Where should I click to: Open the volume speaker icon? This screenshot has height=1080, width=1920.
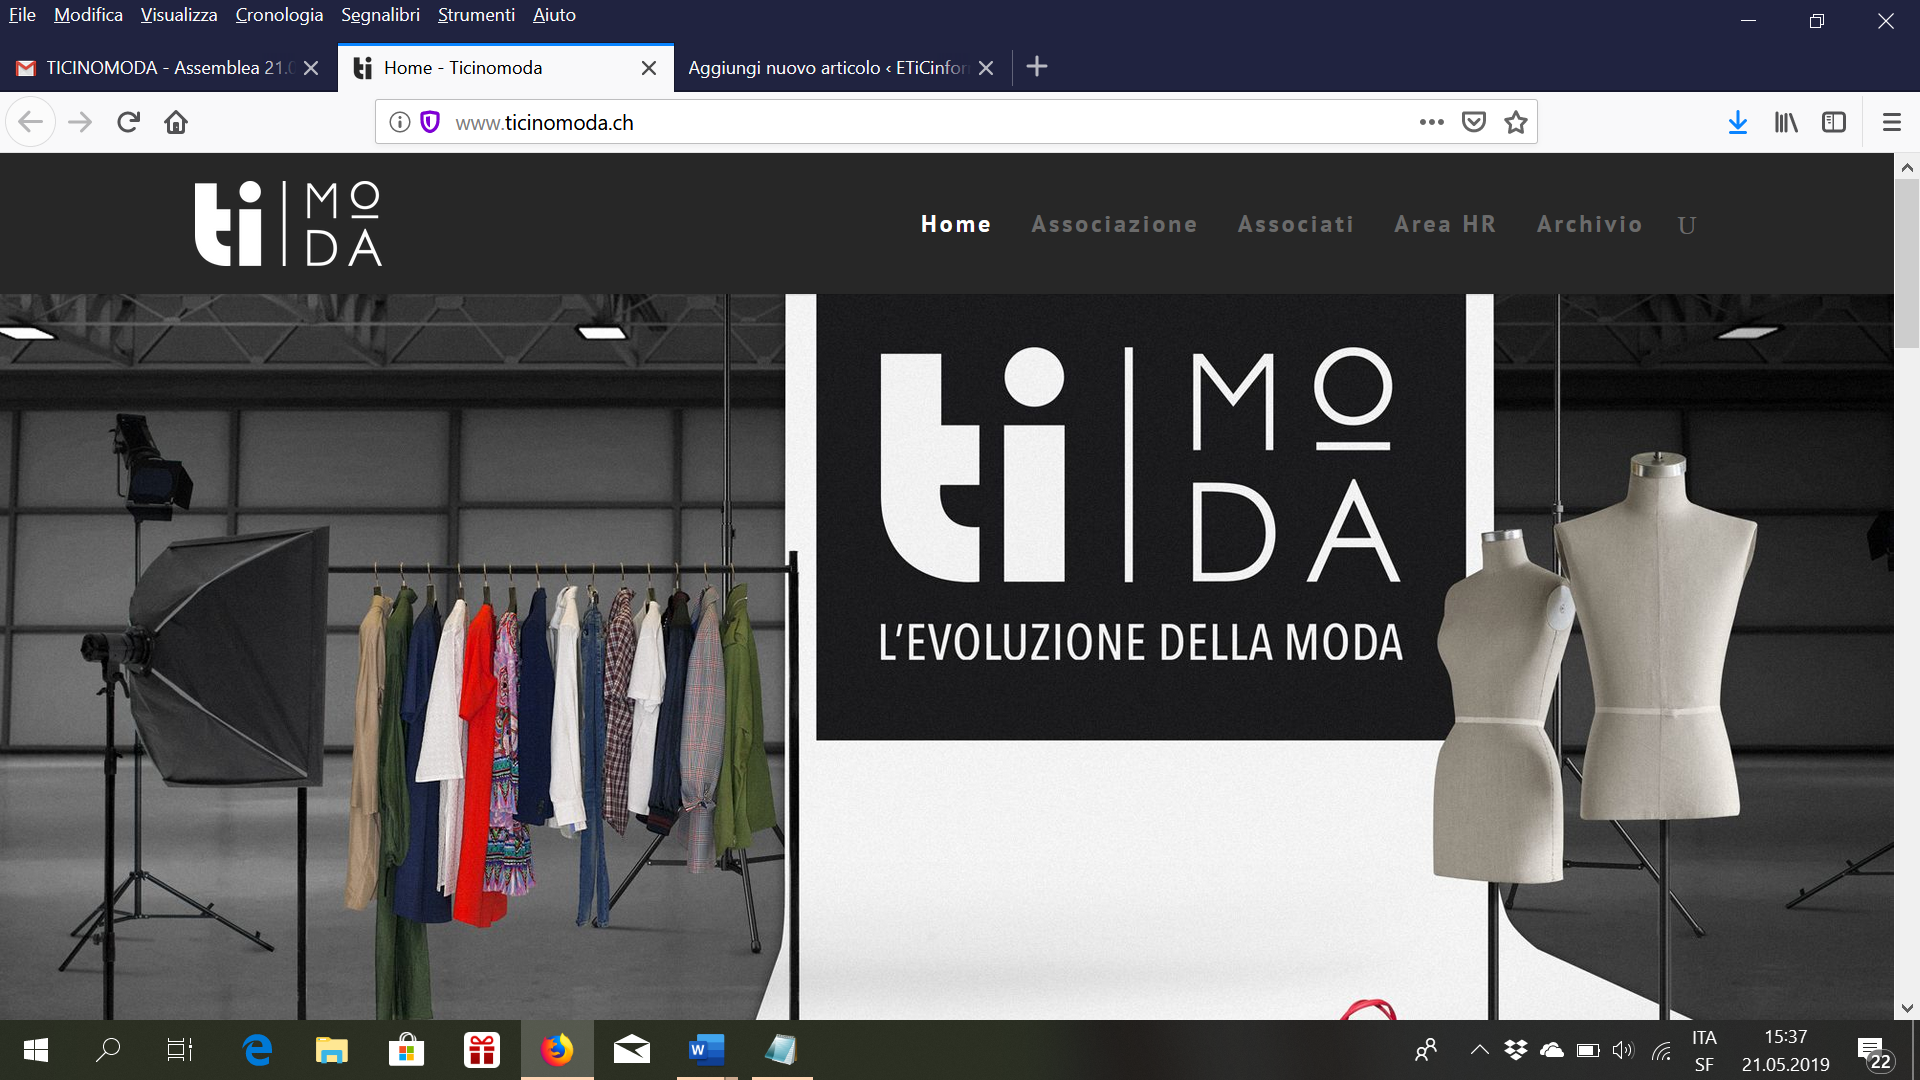(1623, 1050)
